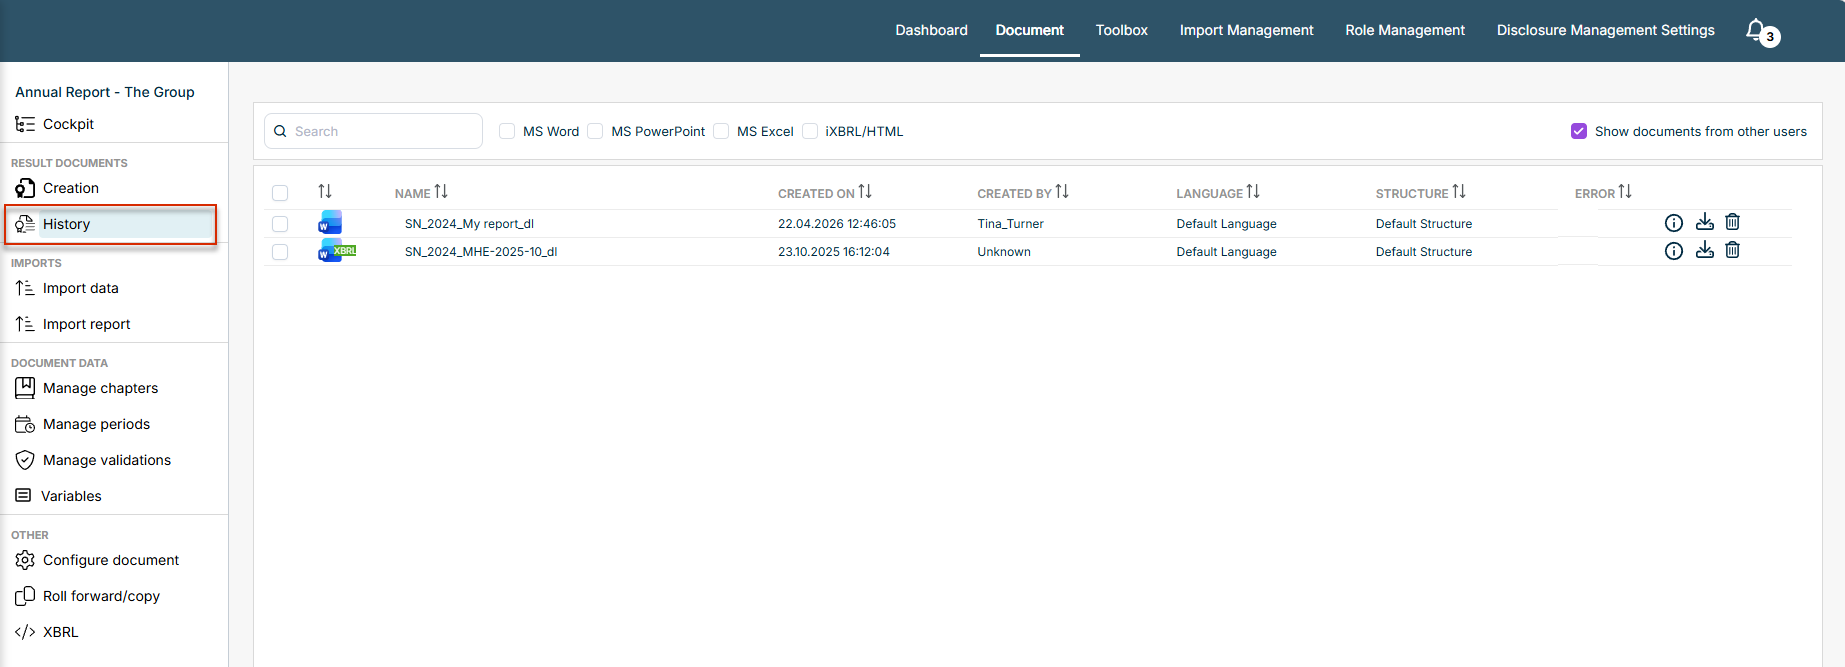Sort table by Structure column
Image resolution: width=1845 pixels, height=667 pixels.
point(1459,191)
